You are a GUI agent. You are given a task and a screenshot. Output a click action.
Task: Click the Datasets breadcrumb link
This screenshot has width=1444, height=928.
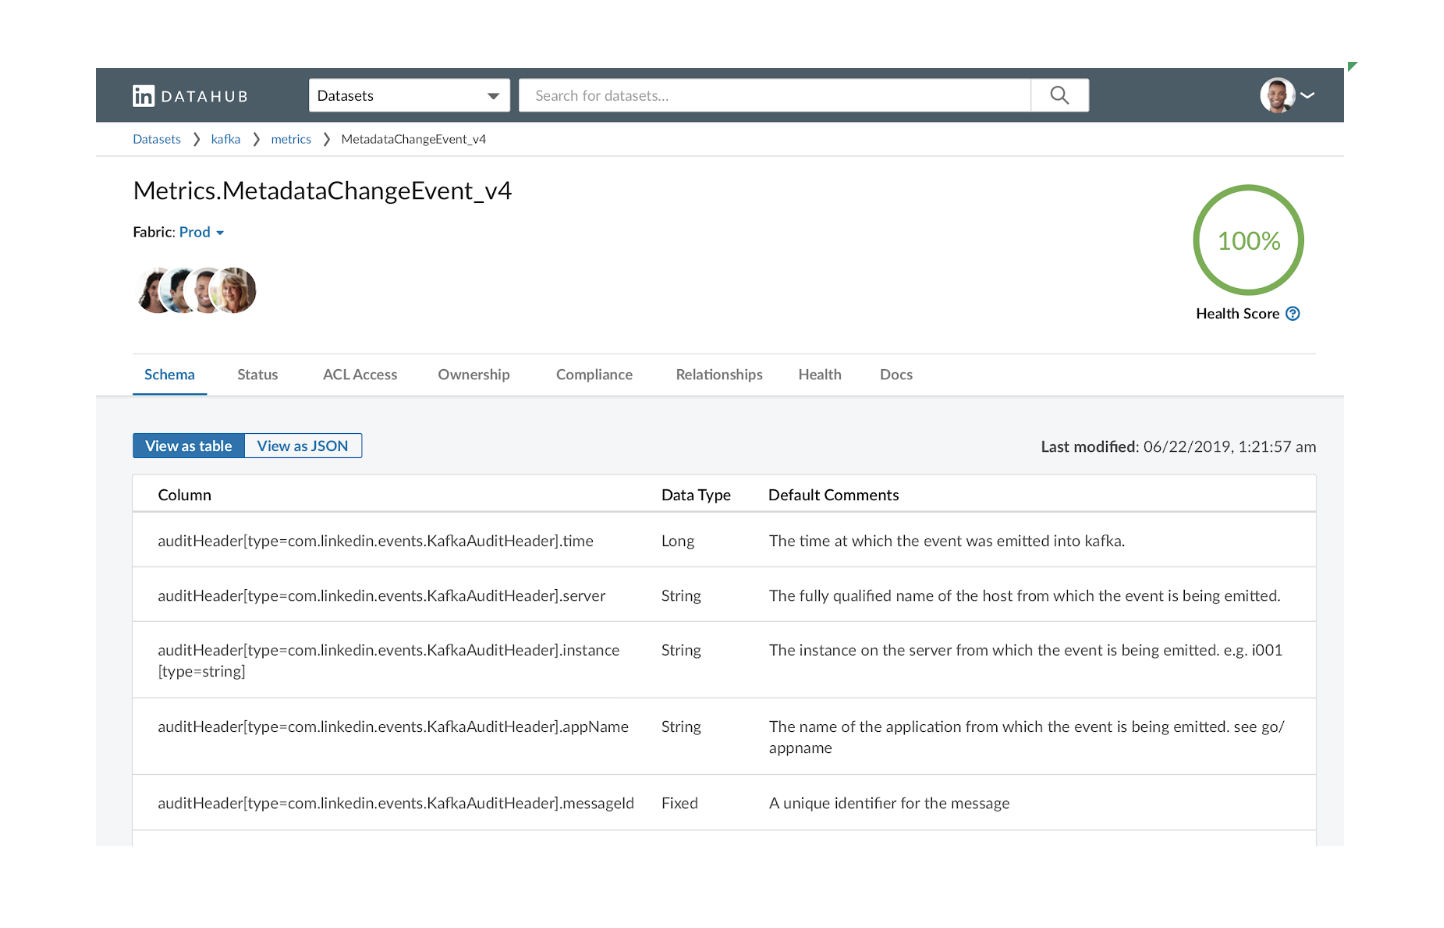(x=157, y=140)
